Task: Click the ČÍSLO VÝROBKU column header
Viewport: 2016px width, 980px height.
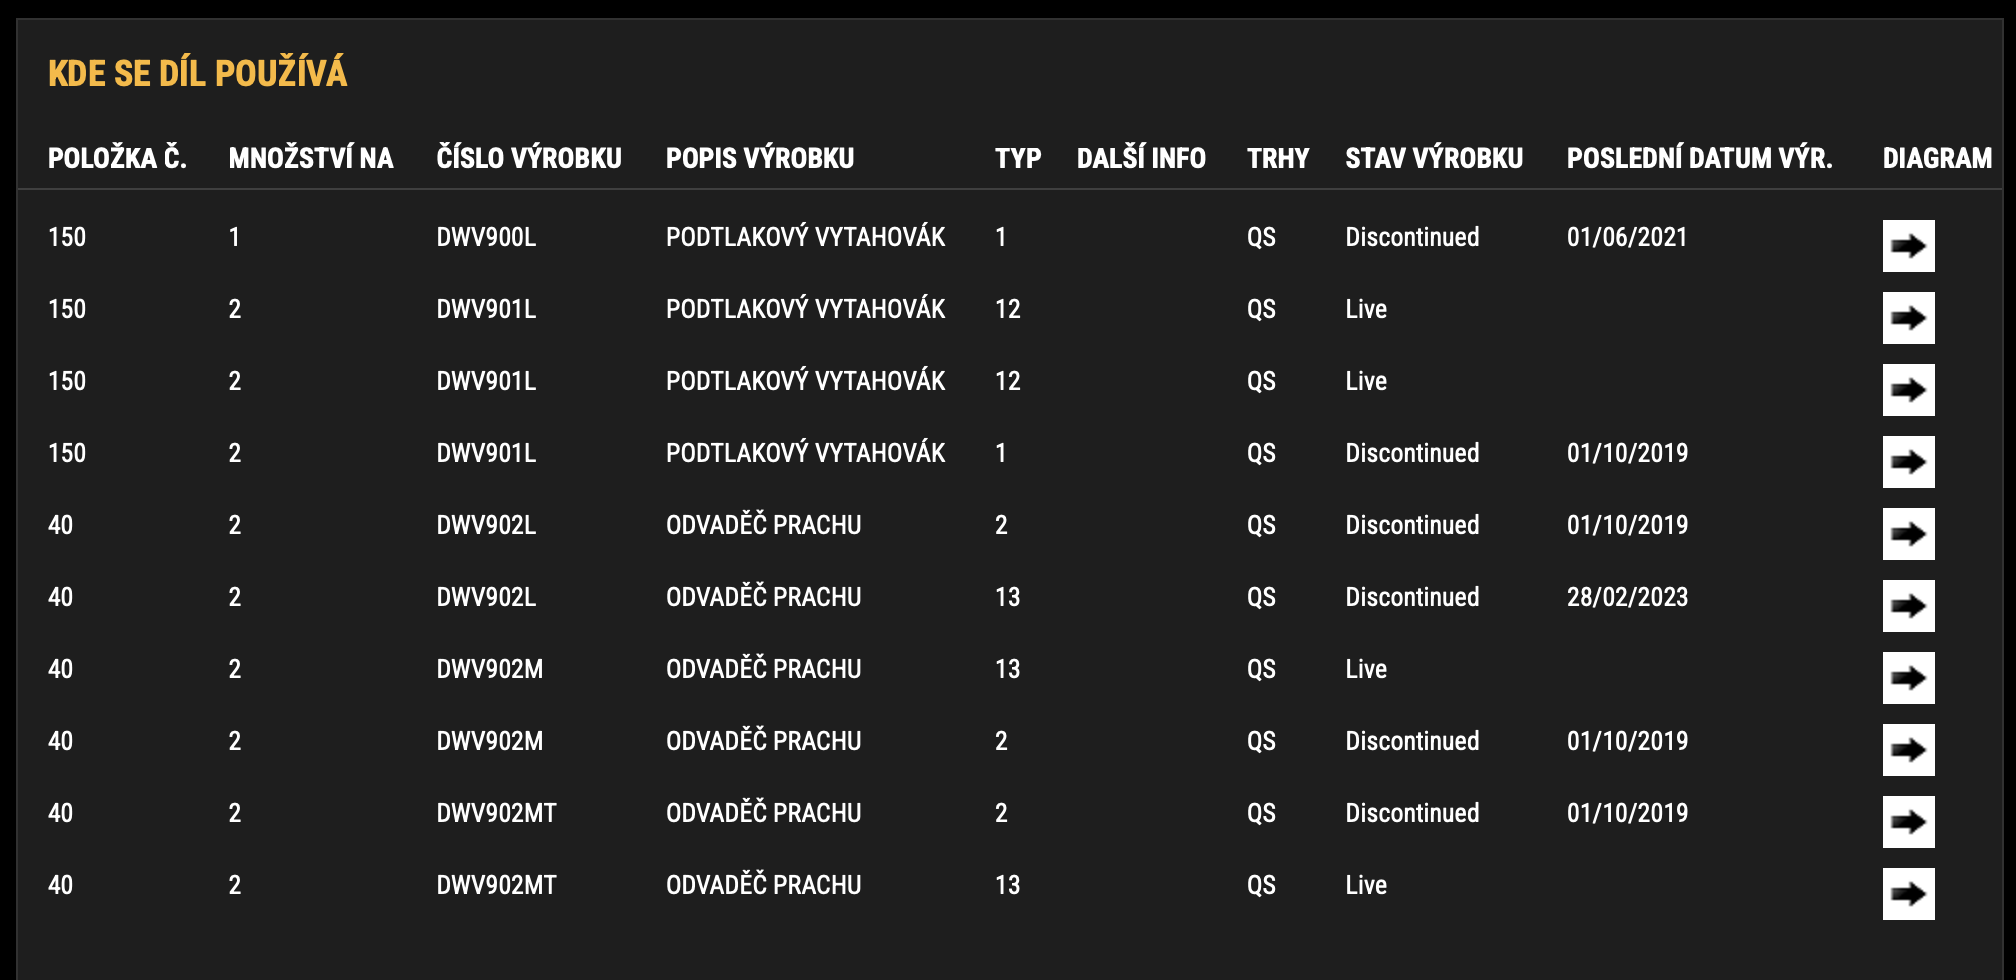Action: point(529,158)
